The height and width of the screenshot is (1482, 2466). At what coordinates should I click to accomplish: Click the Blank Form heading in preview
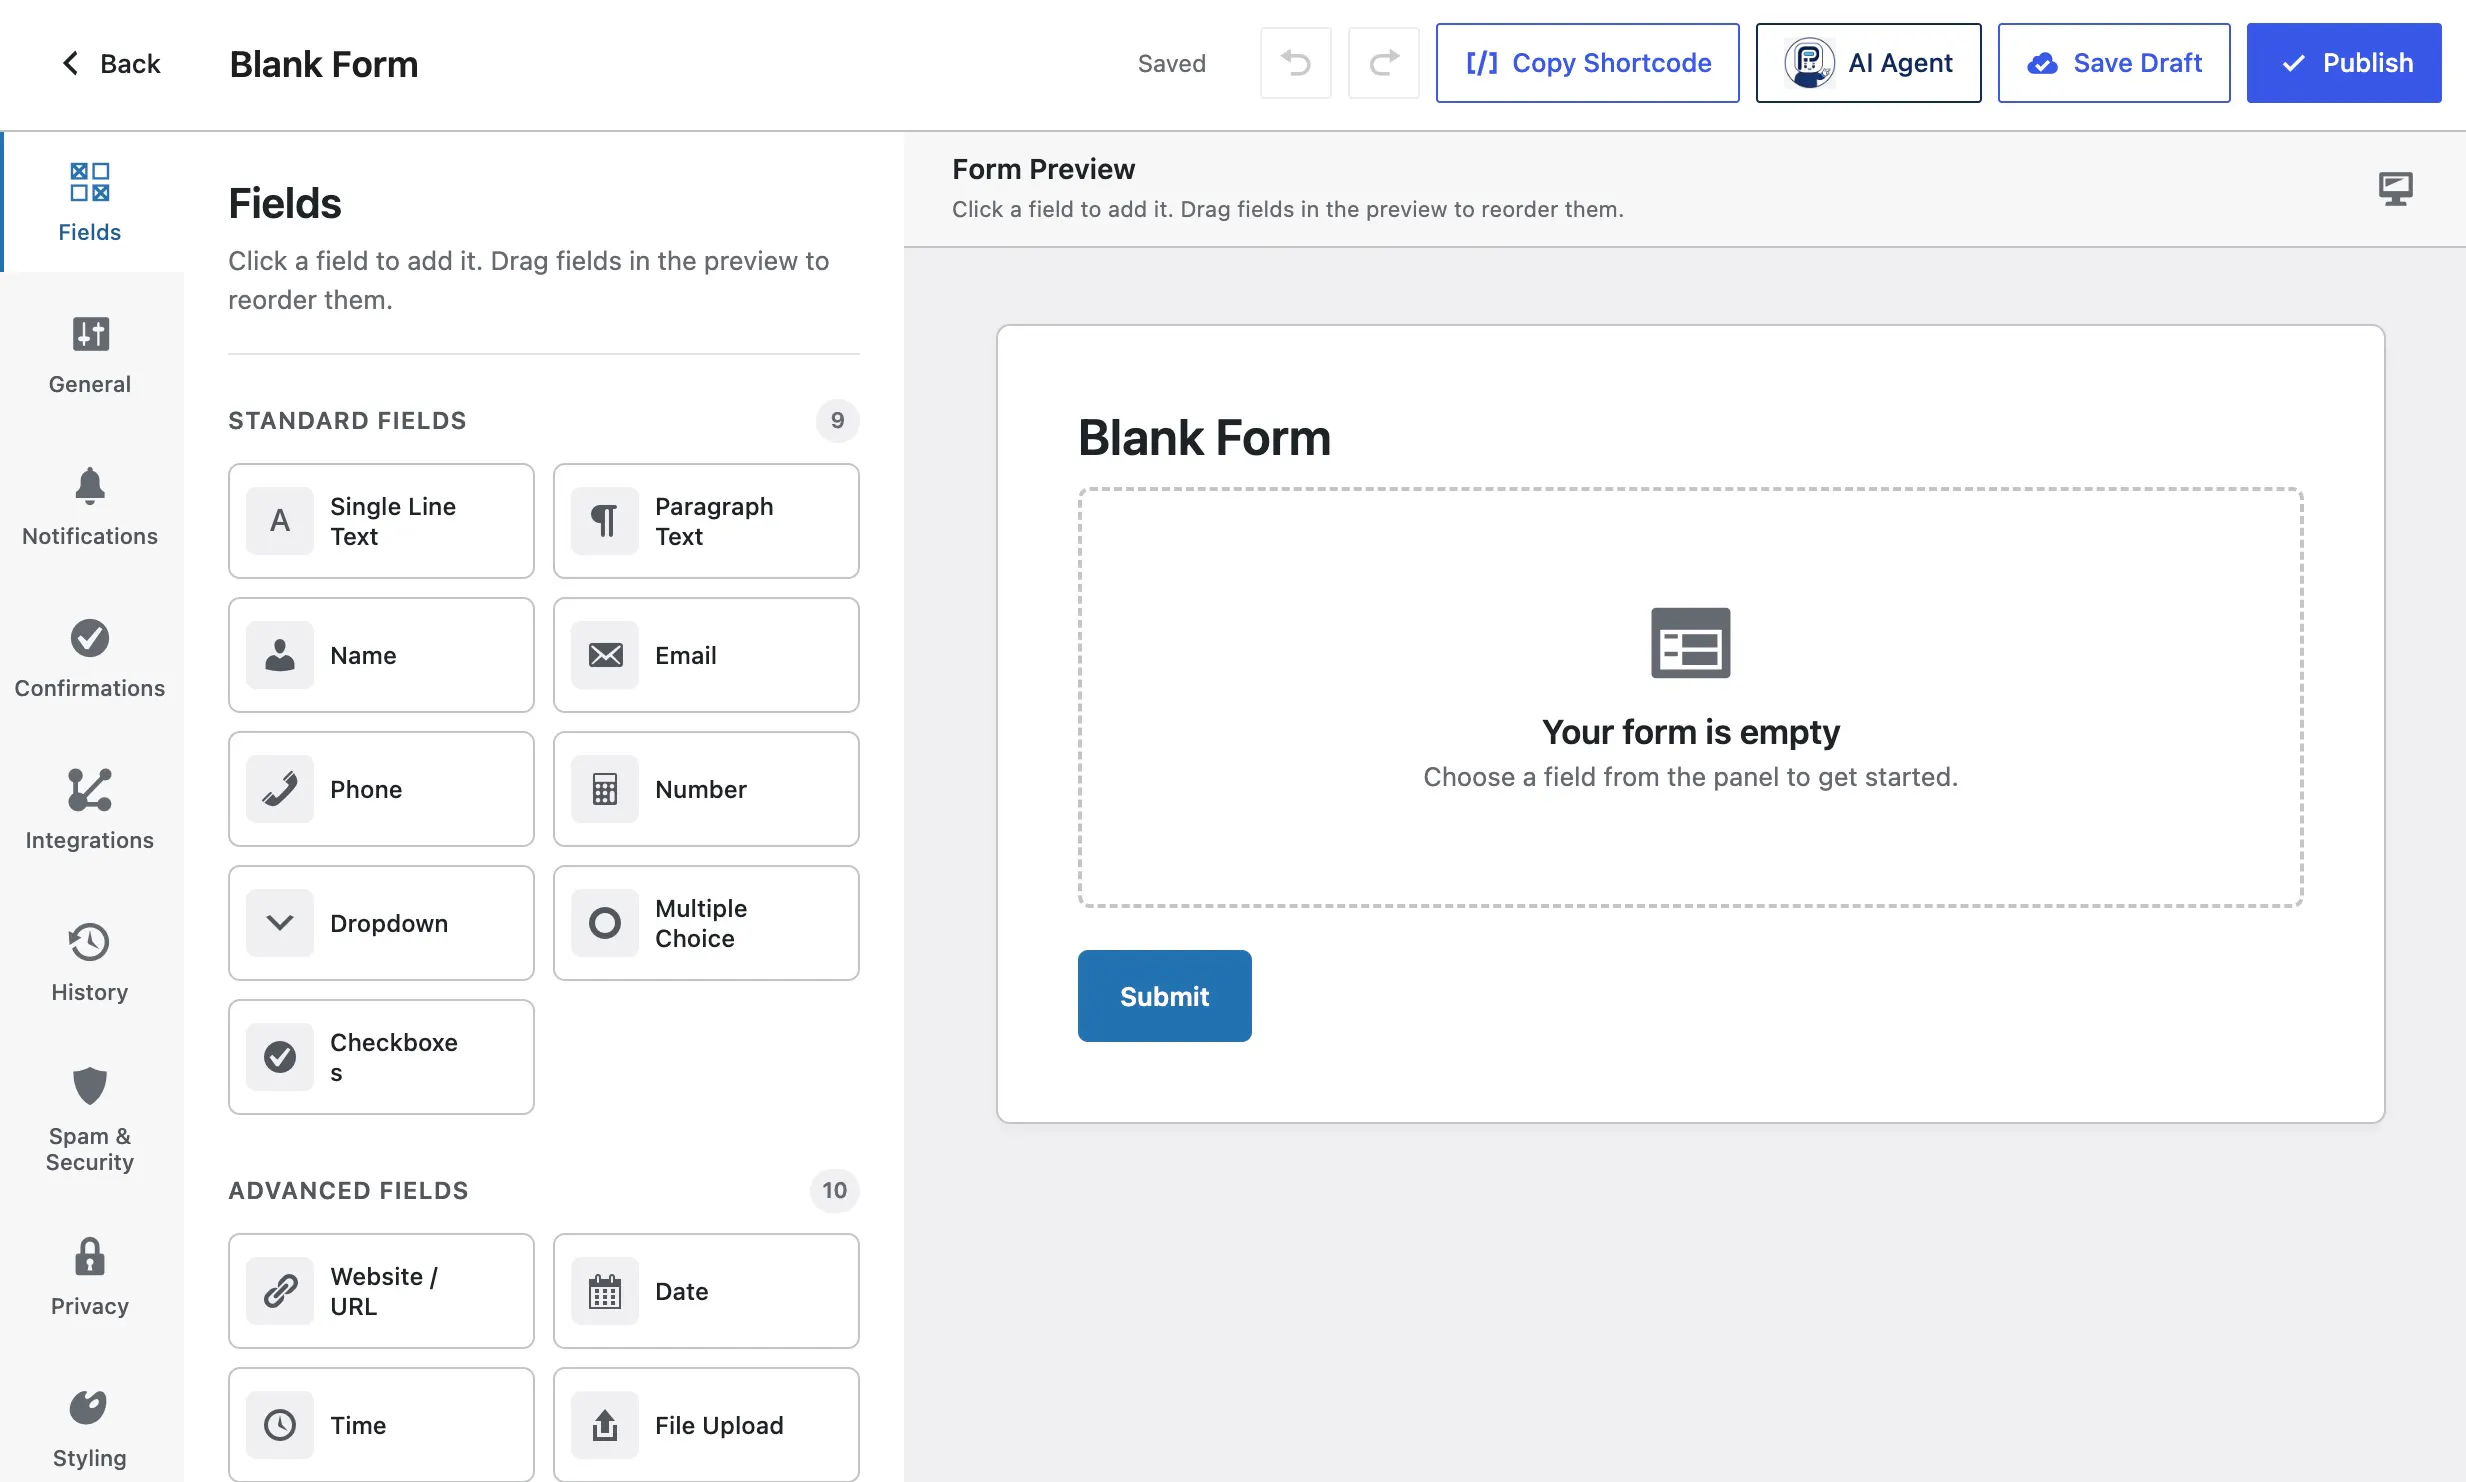point(1204,438)
